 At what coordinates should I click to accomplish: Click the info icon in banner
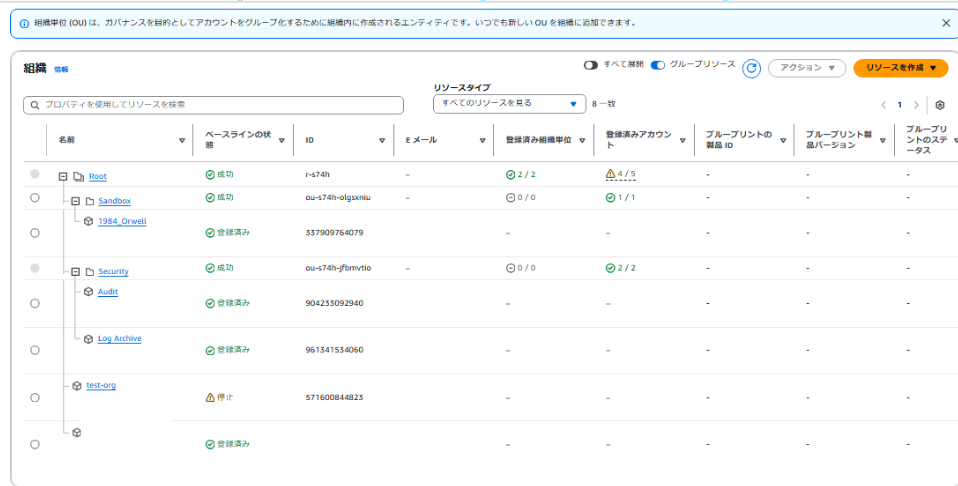tap(24, 24)
